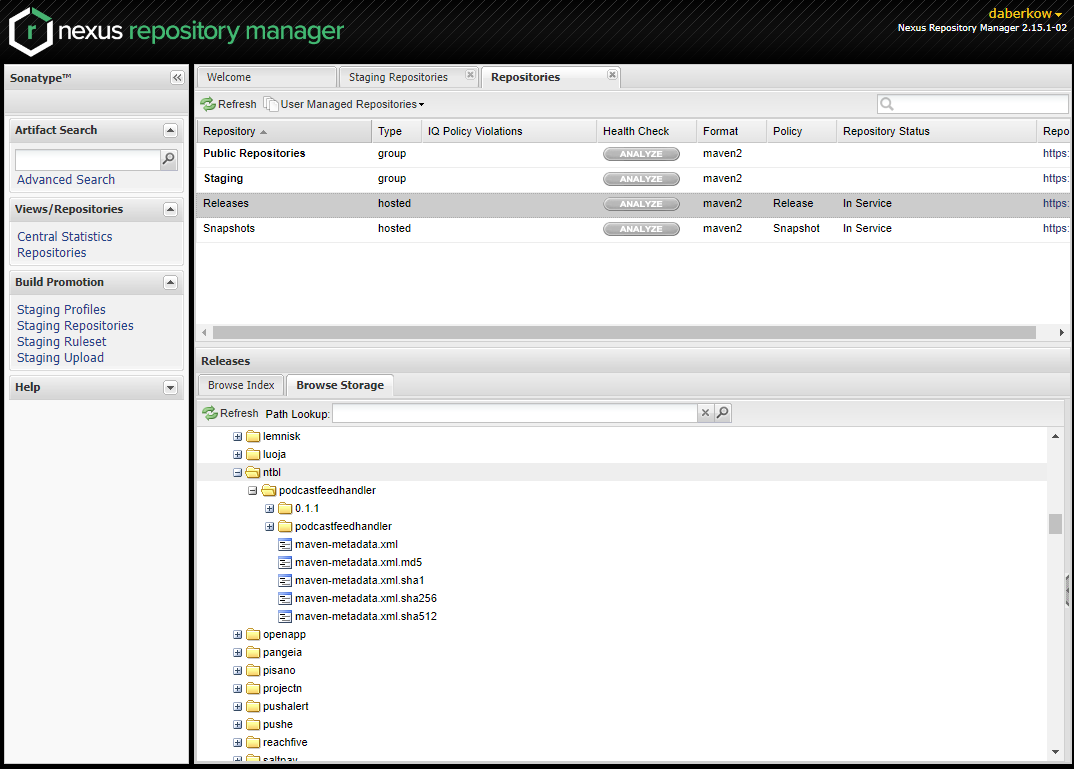This screenshot has height=769, width=1074.
Task: Click Refresh icon in repositories toolbar
Action: [x=208, y=104]
